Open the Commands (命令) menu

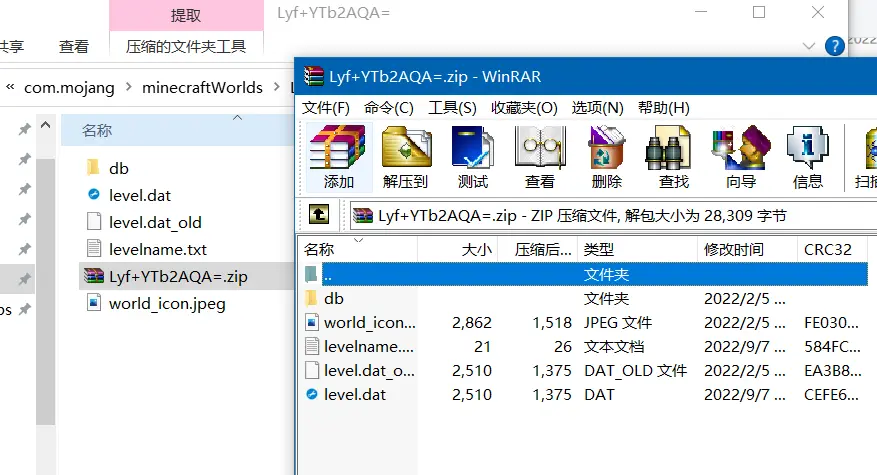389,107
